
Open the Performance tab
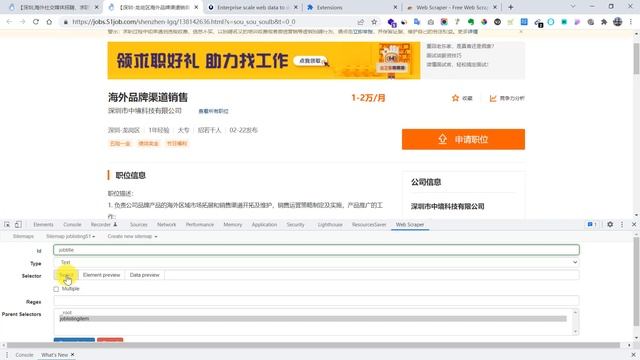coord(200,224)
